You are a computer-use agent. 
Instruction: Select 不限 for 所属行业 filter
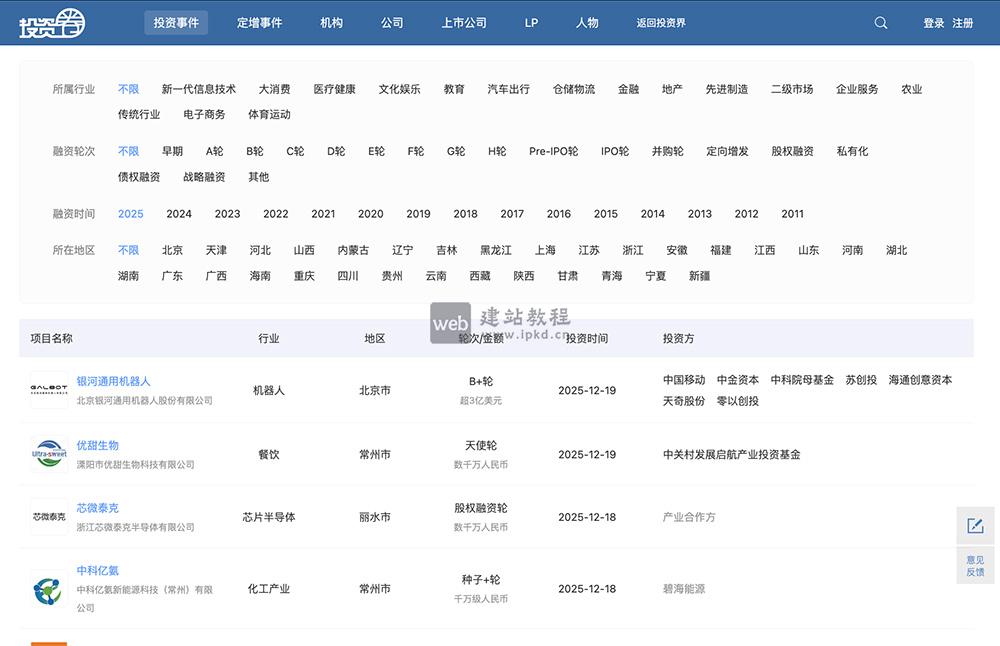[130, 88]
